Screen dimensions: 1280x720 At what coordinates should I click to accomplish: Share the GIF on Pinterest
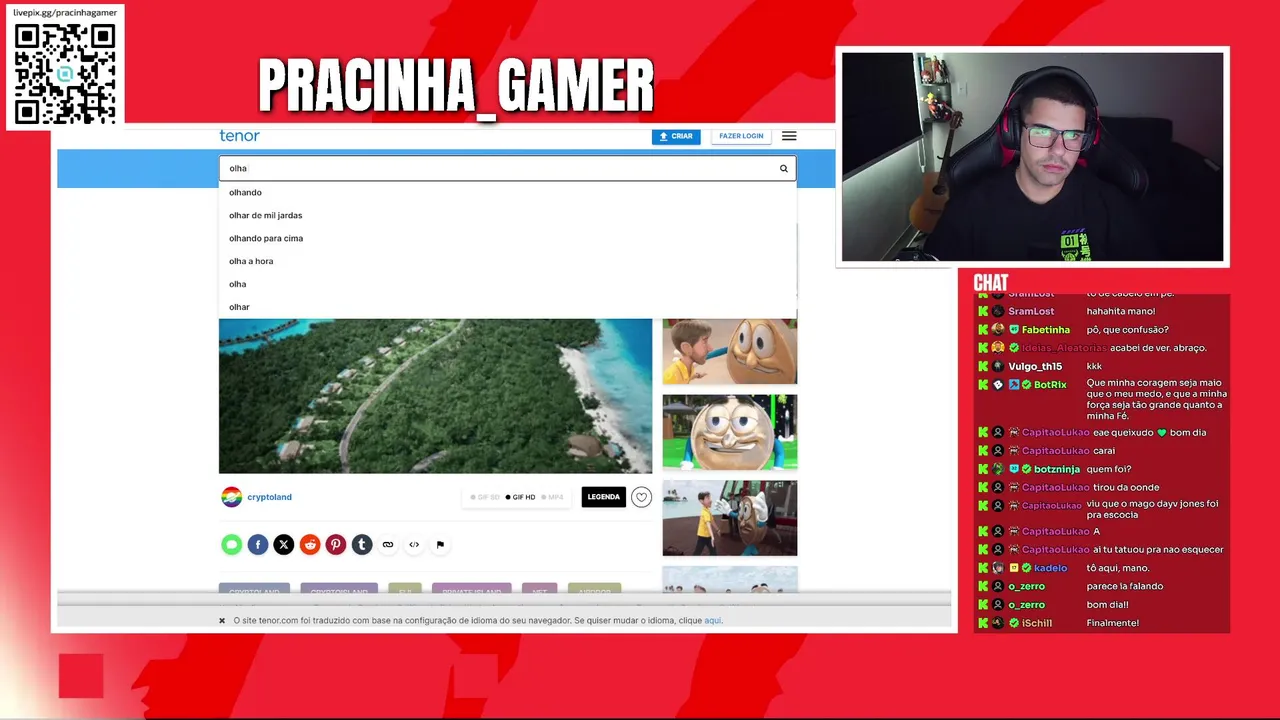336,545
